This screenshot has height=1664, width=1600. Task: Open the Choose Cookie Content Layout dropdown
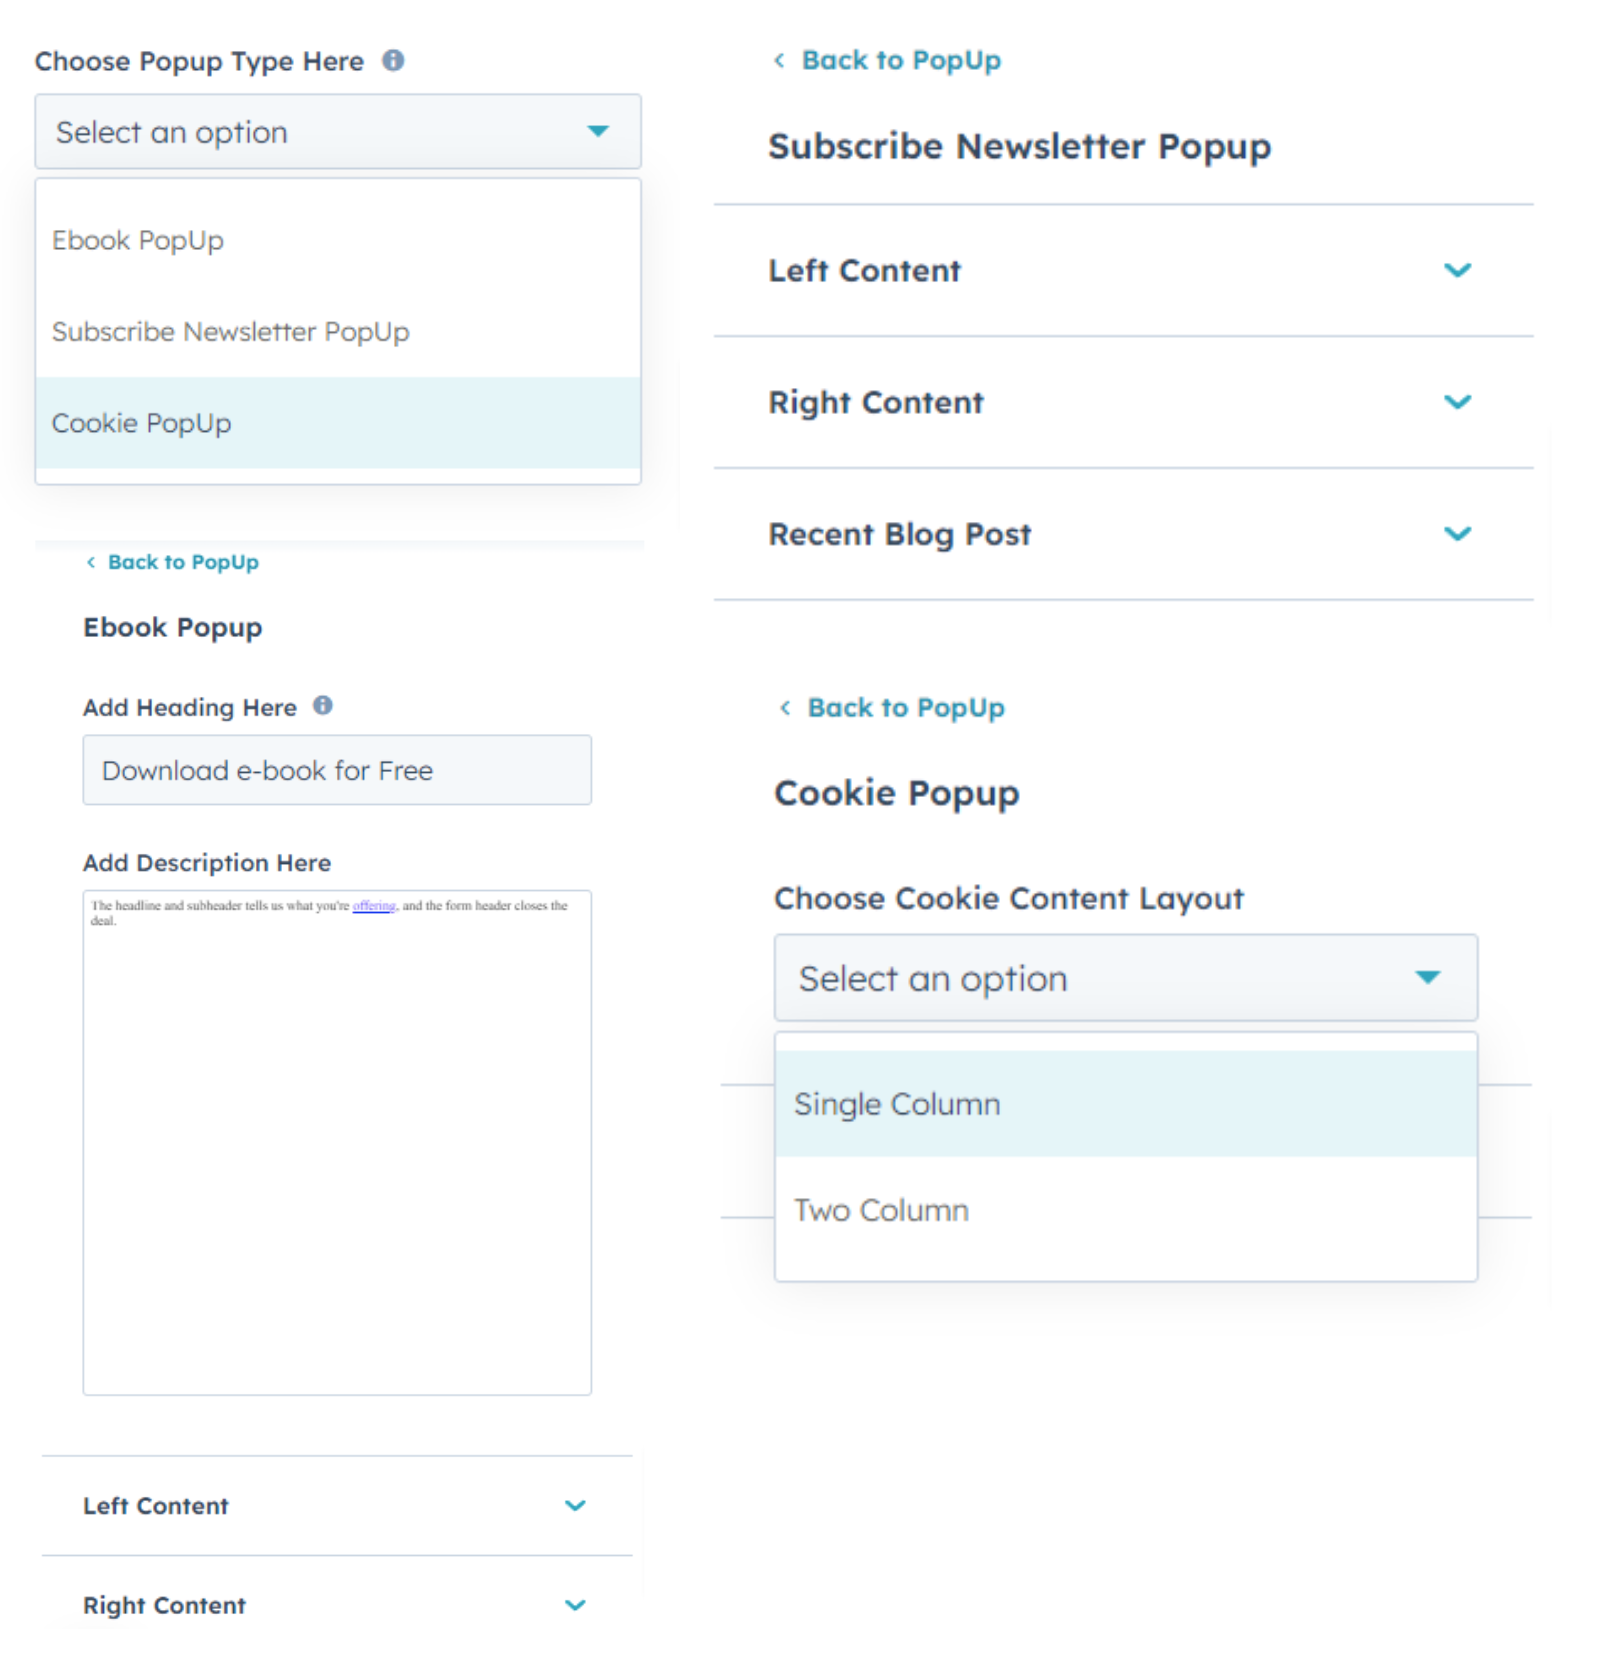(1125, 978)
